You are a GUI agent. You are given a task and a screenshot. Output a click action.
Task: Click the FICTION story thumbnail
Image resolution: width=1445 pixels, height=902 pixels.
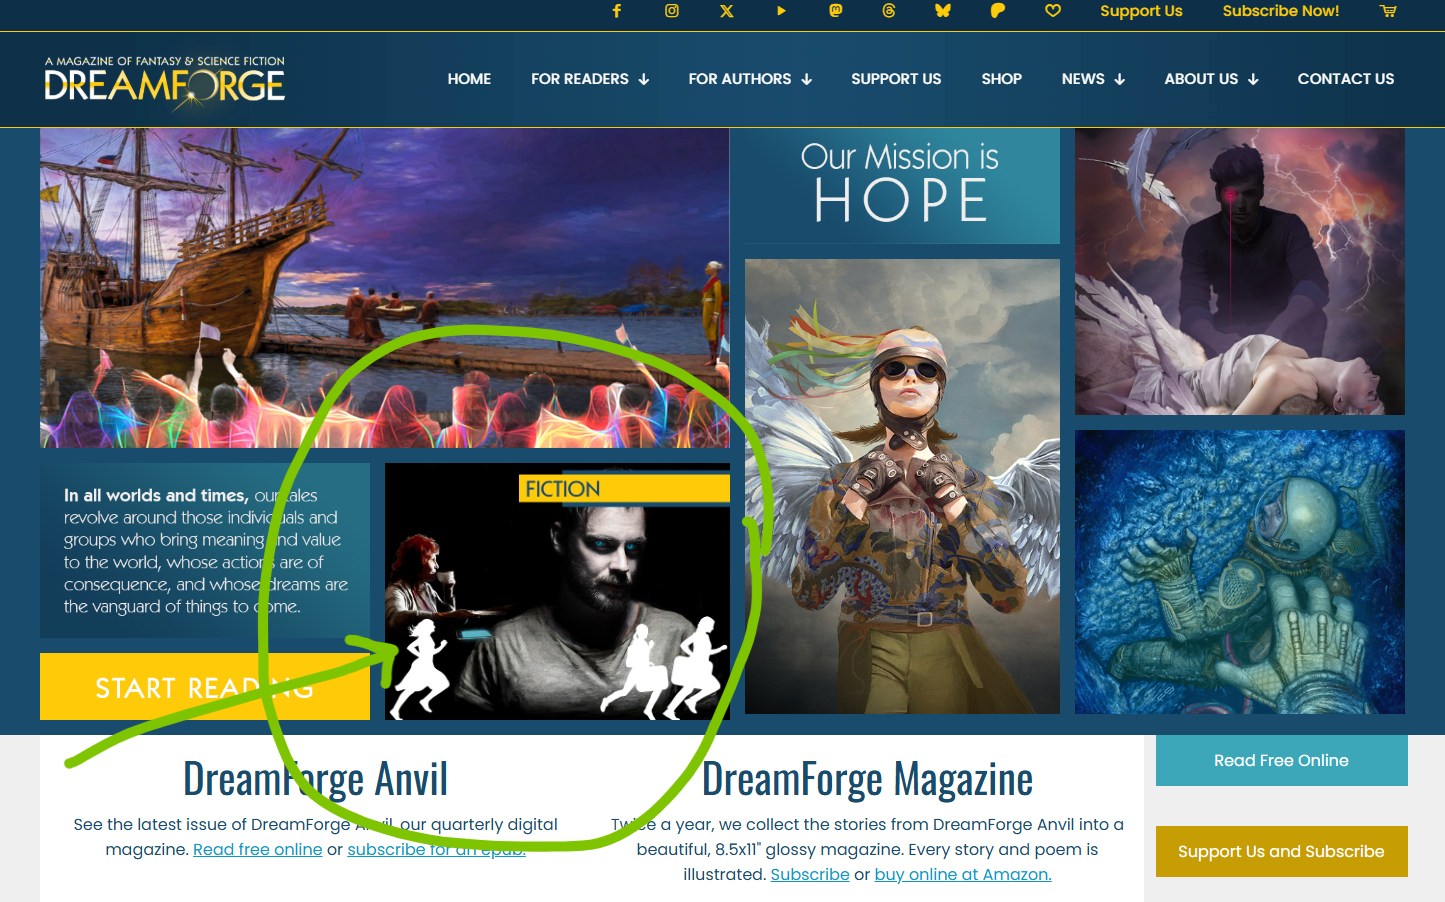click(x=557, y=590)
